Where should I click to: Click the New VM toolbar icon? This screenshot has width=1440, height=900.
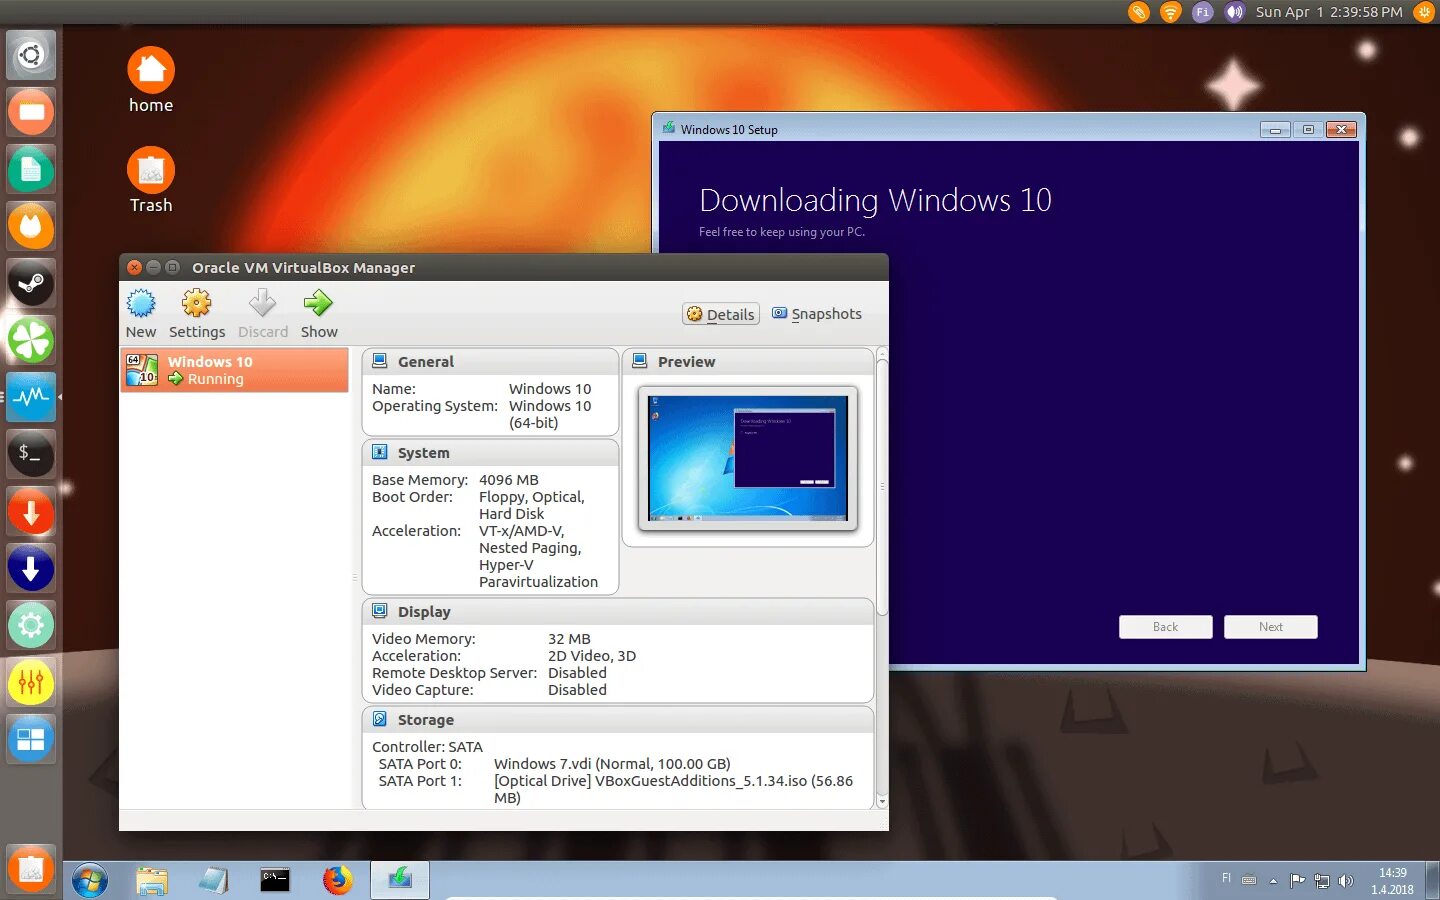(140, 304)
